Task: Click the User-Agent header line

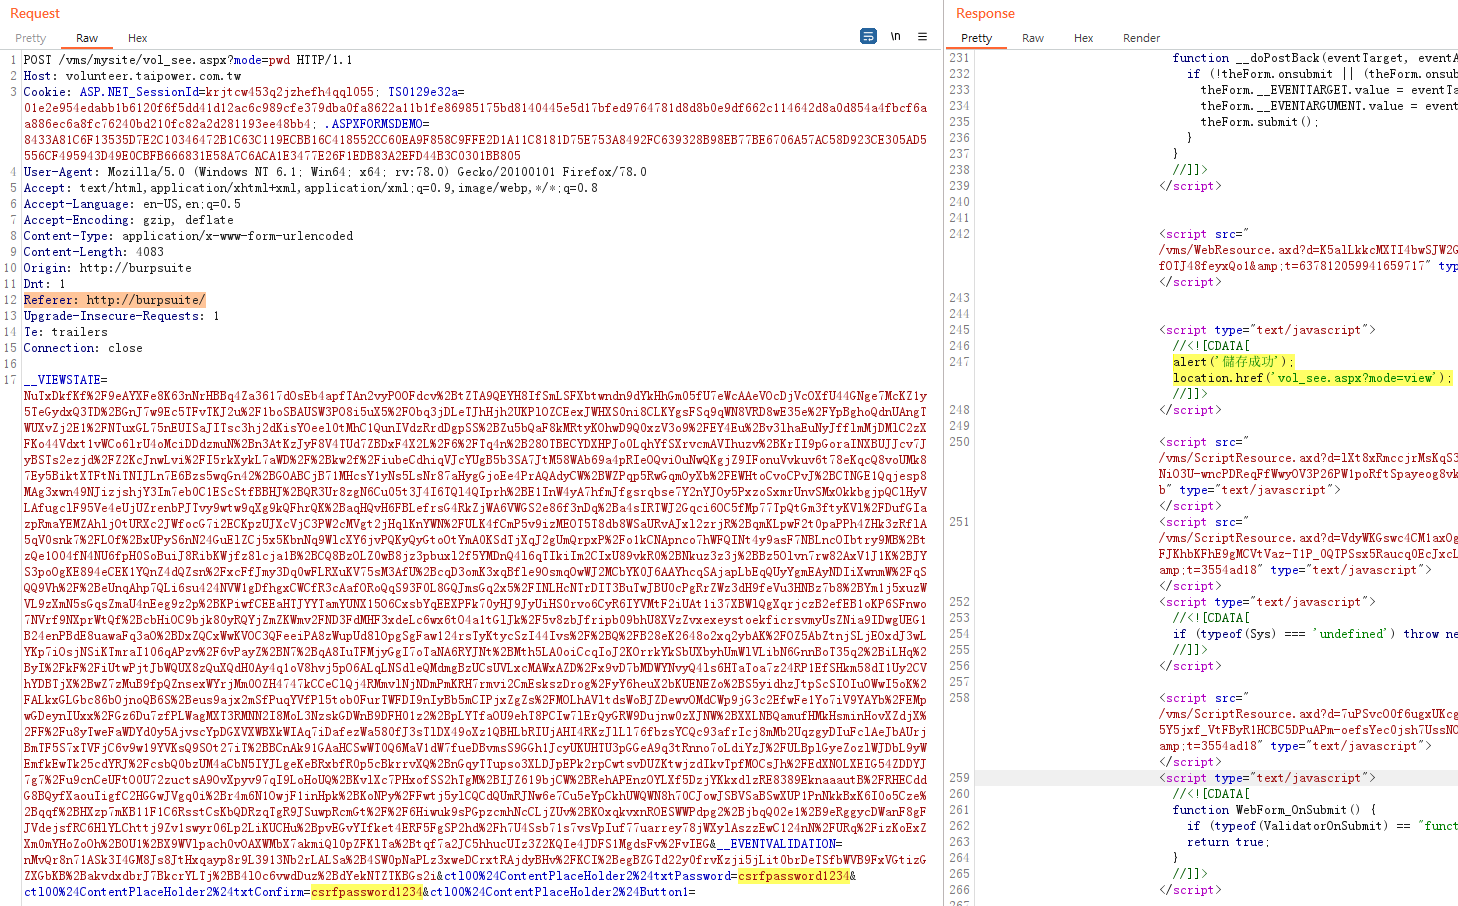Action: tap(335, 172)
